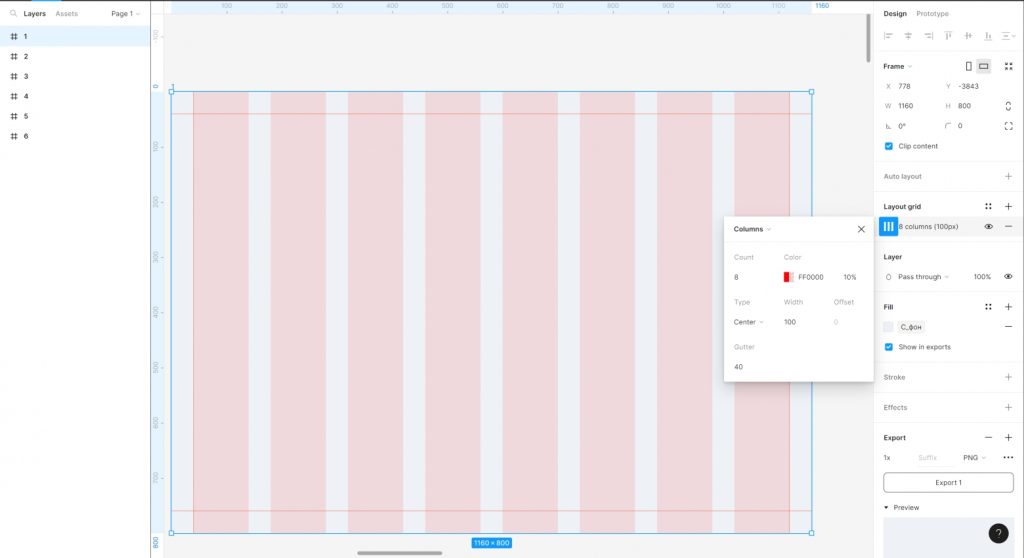The image size is (1024, 558).
Task: Click resize to fit icon
Action: click(x=1008, y=66)
